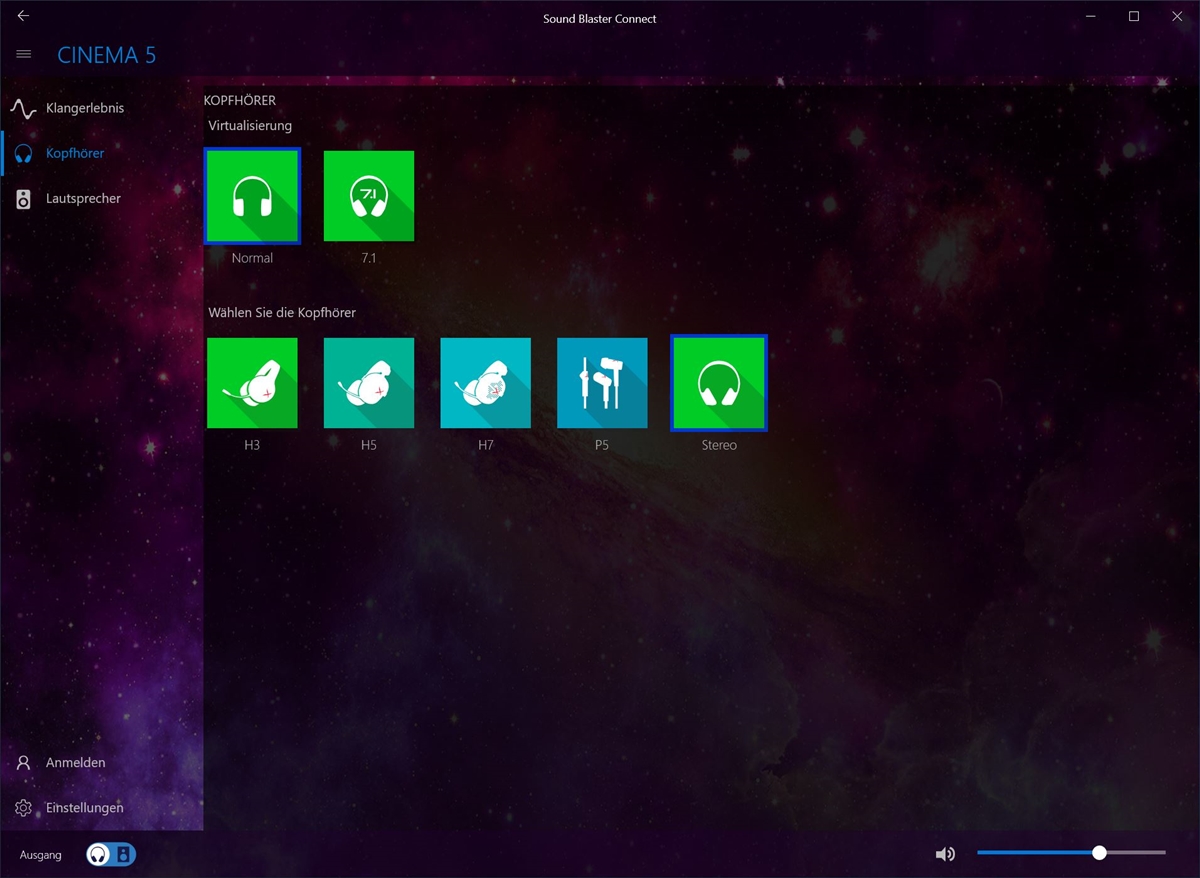
Task: Choose the H5 headset tile
Action: coord(369,383)
